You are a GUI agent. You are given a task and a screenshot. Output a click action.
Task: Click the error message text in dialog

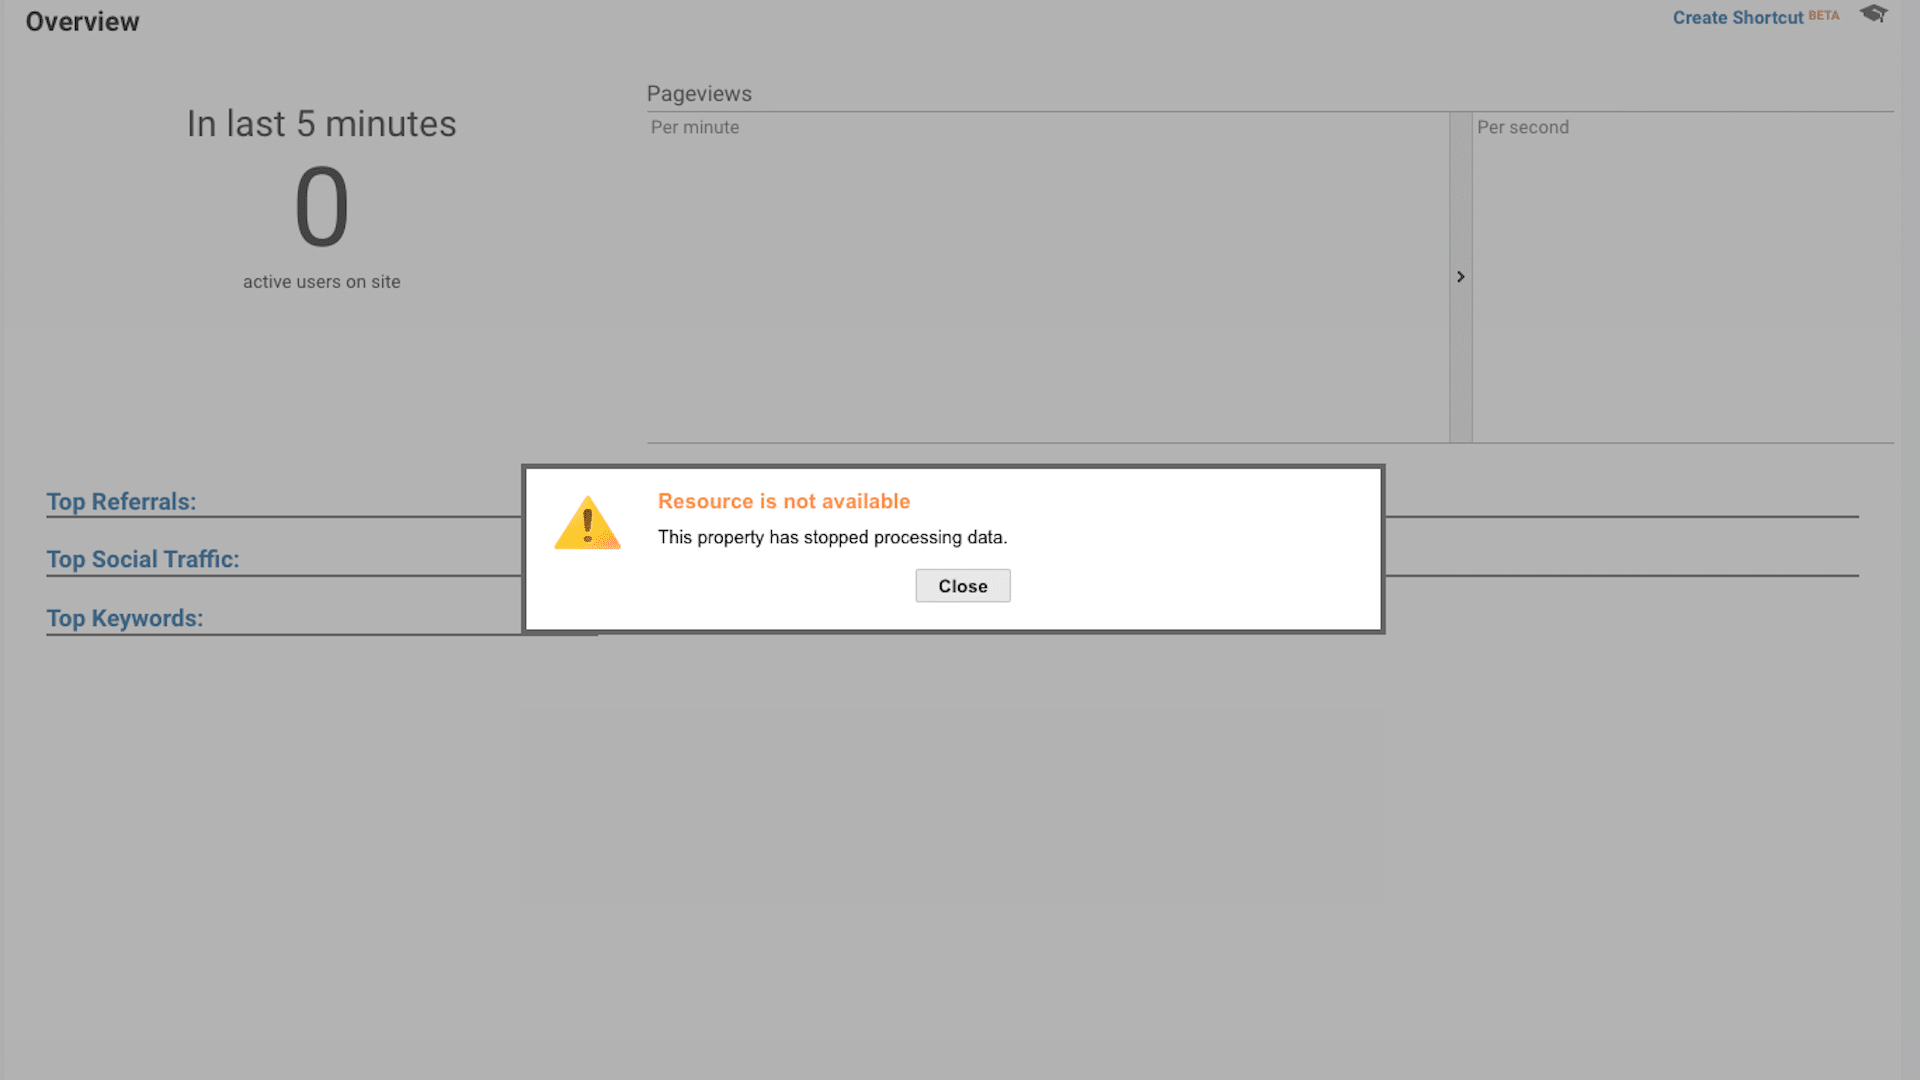(x=833, y=537)
